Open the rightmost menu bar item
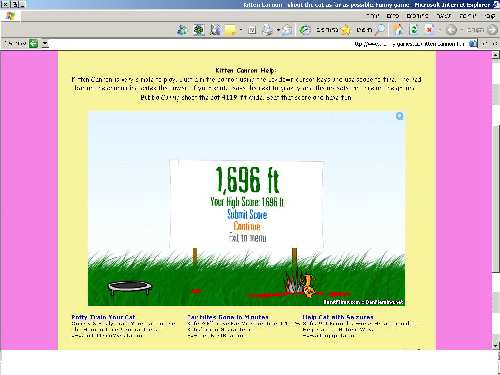The image size is (500, 375). click(x=489, y=16)
